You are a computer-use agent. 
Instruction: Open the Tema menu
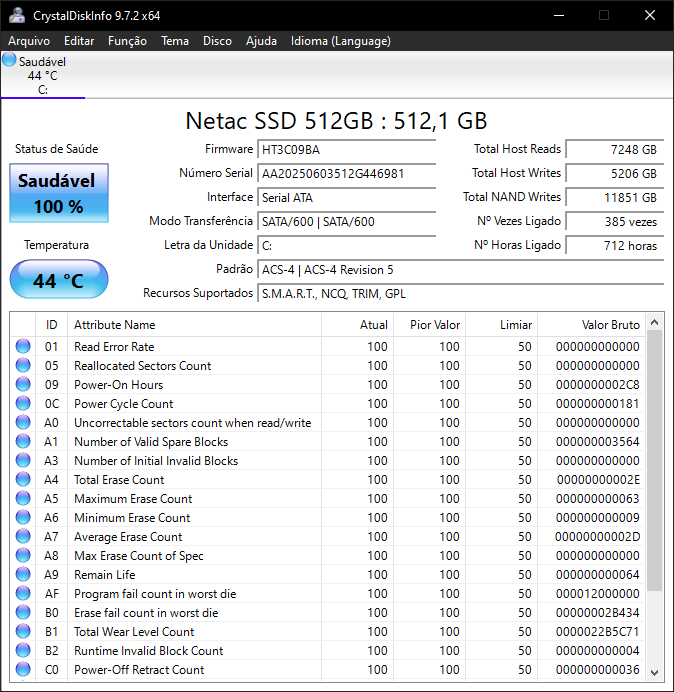(175, 41)
